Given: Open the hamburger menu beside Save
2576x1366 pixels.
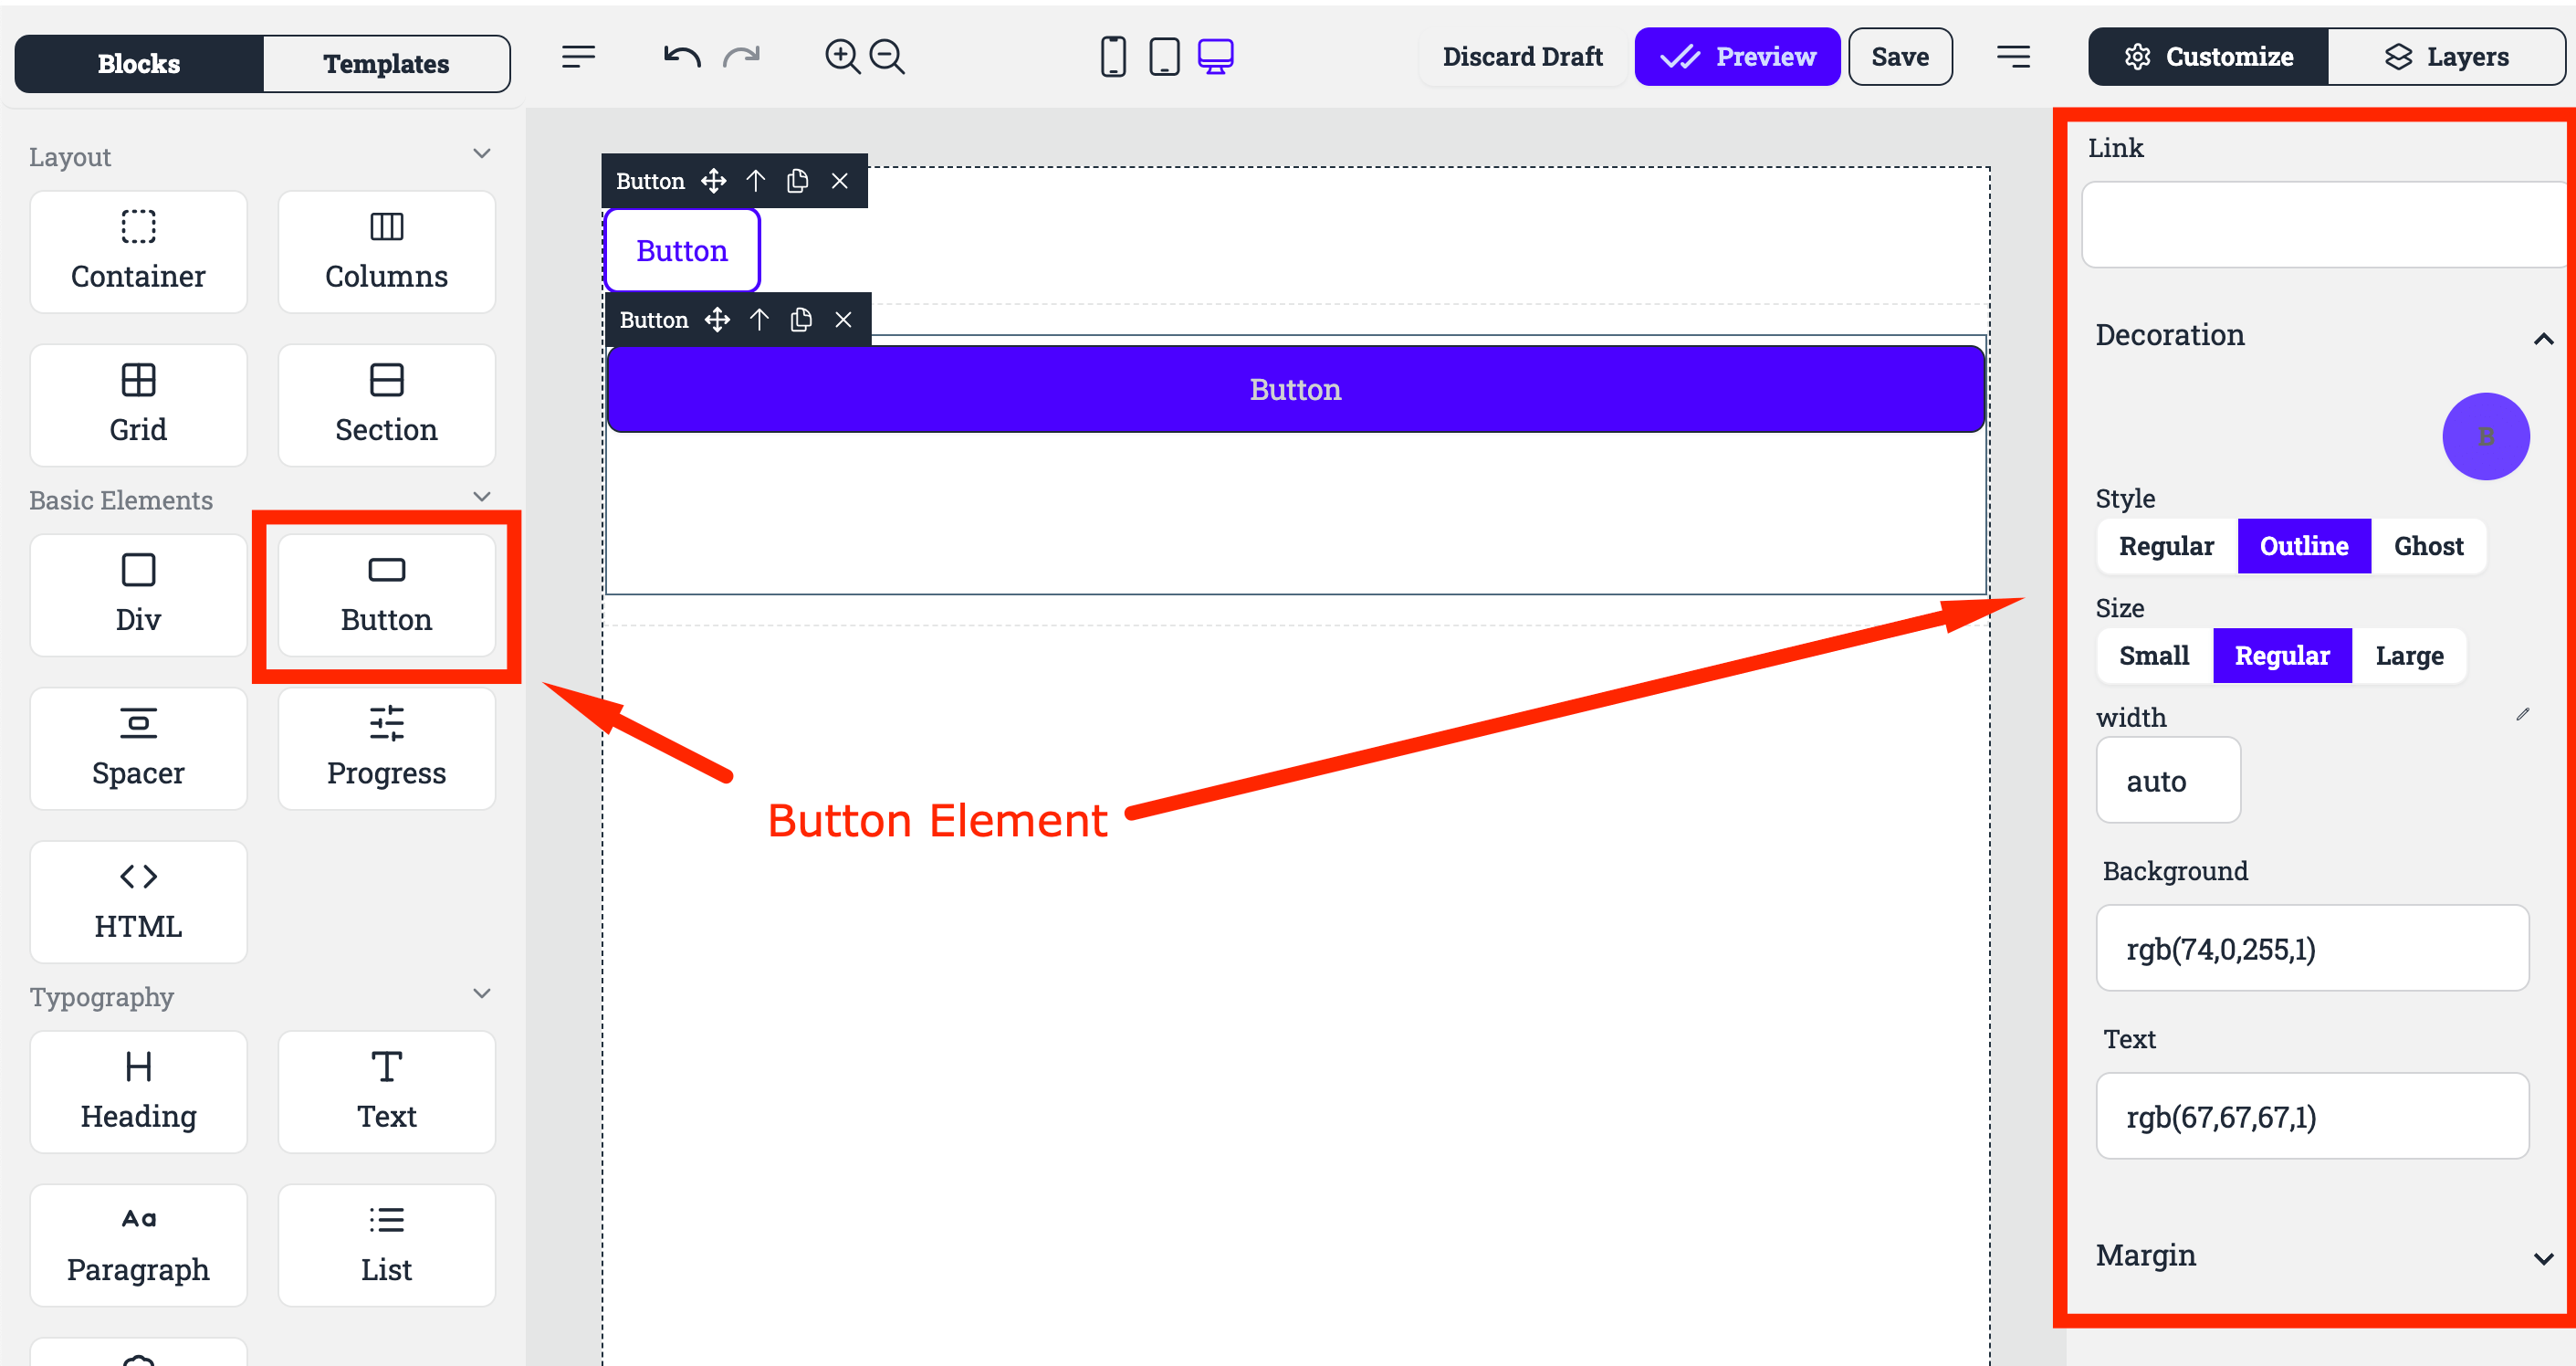Looking at the screenshot, I should point(2013,57).
